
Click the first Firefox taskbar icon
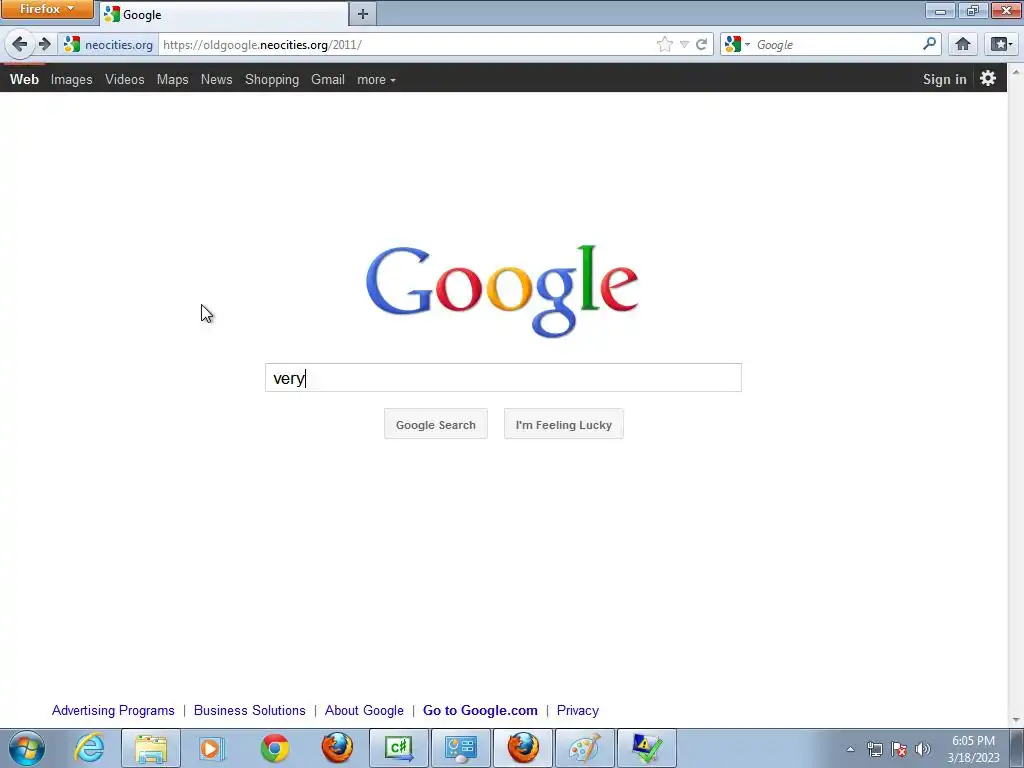pyautogui.click(x=337, y=748)
